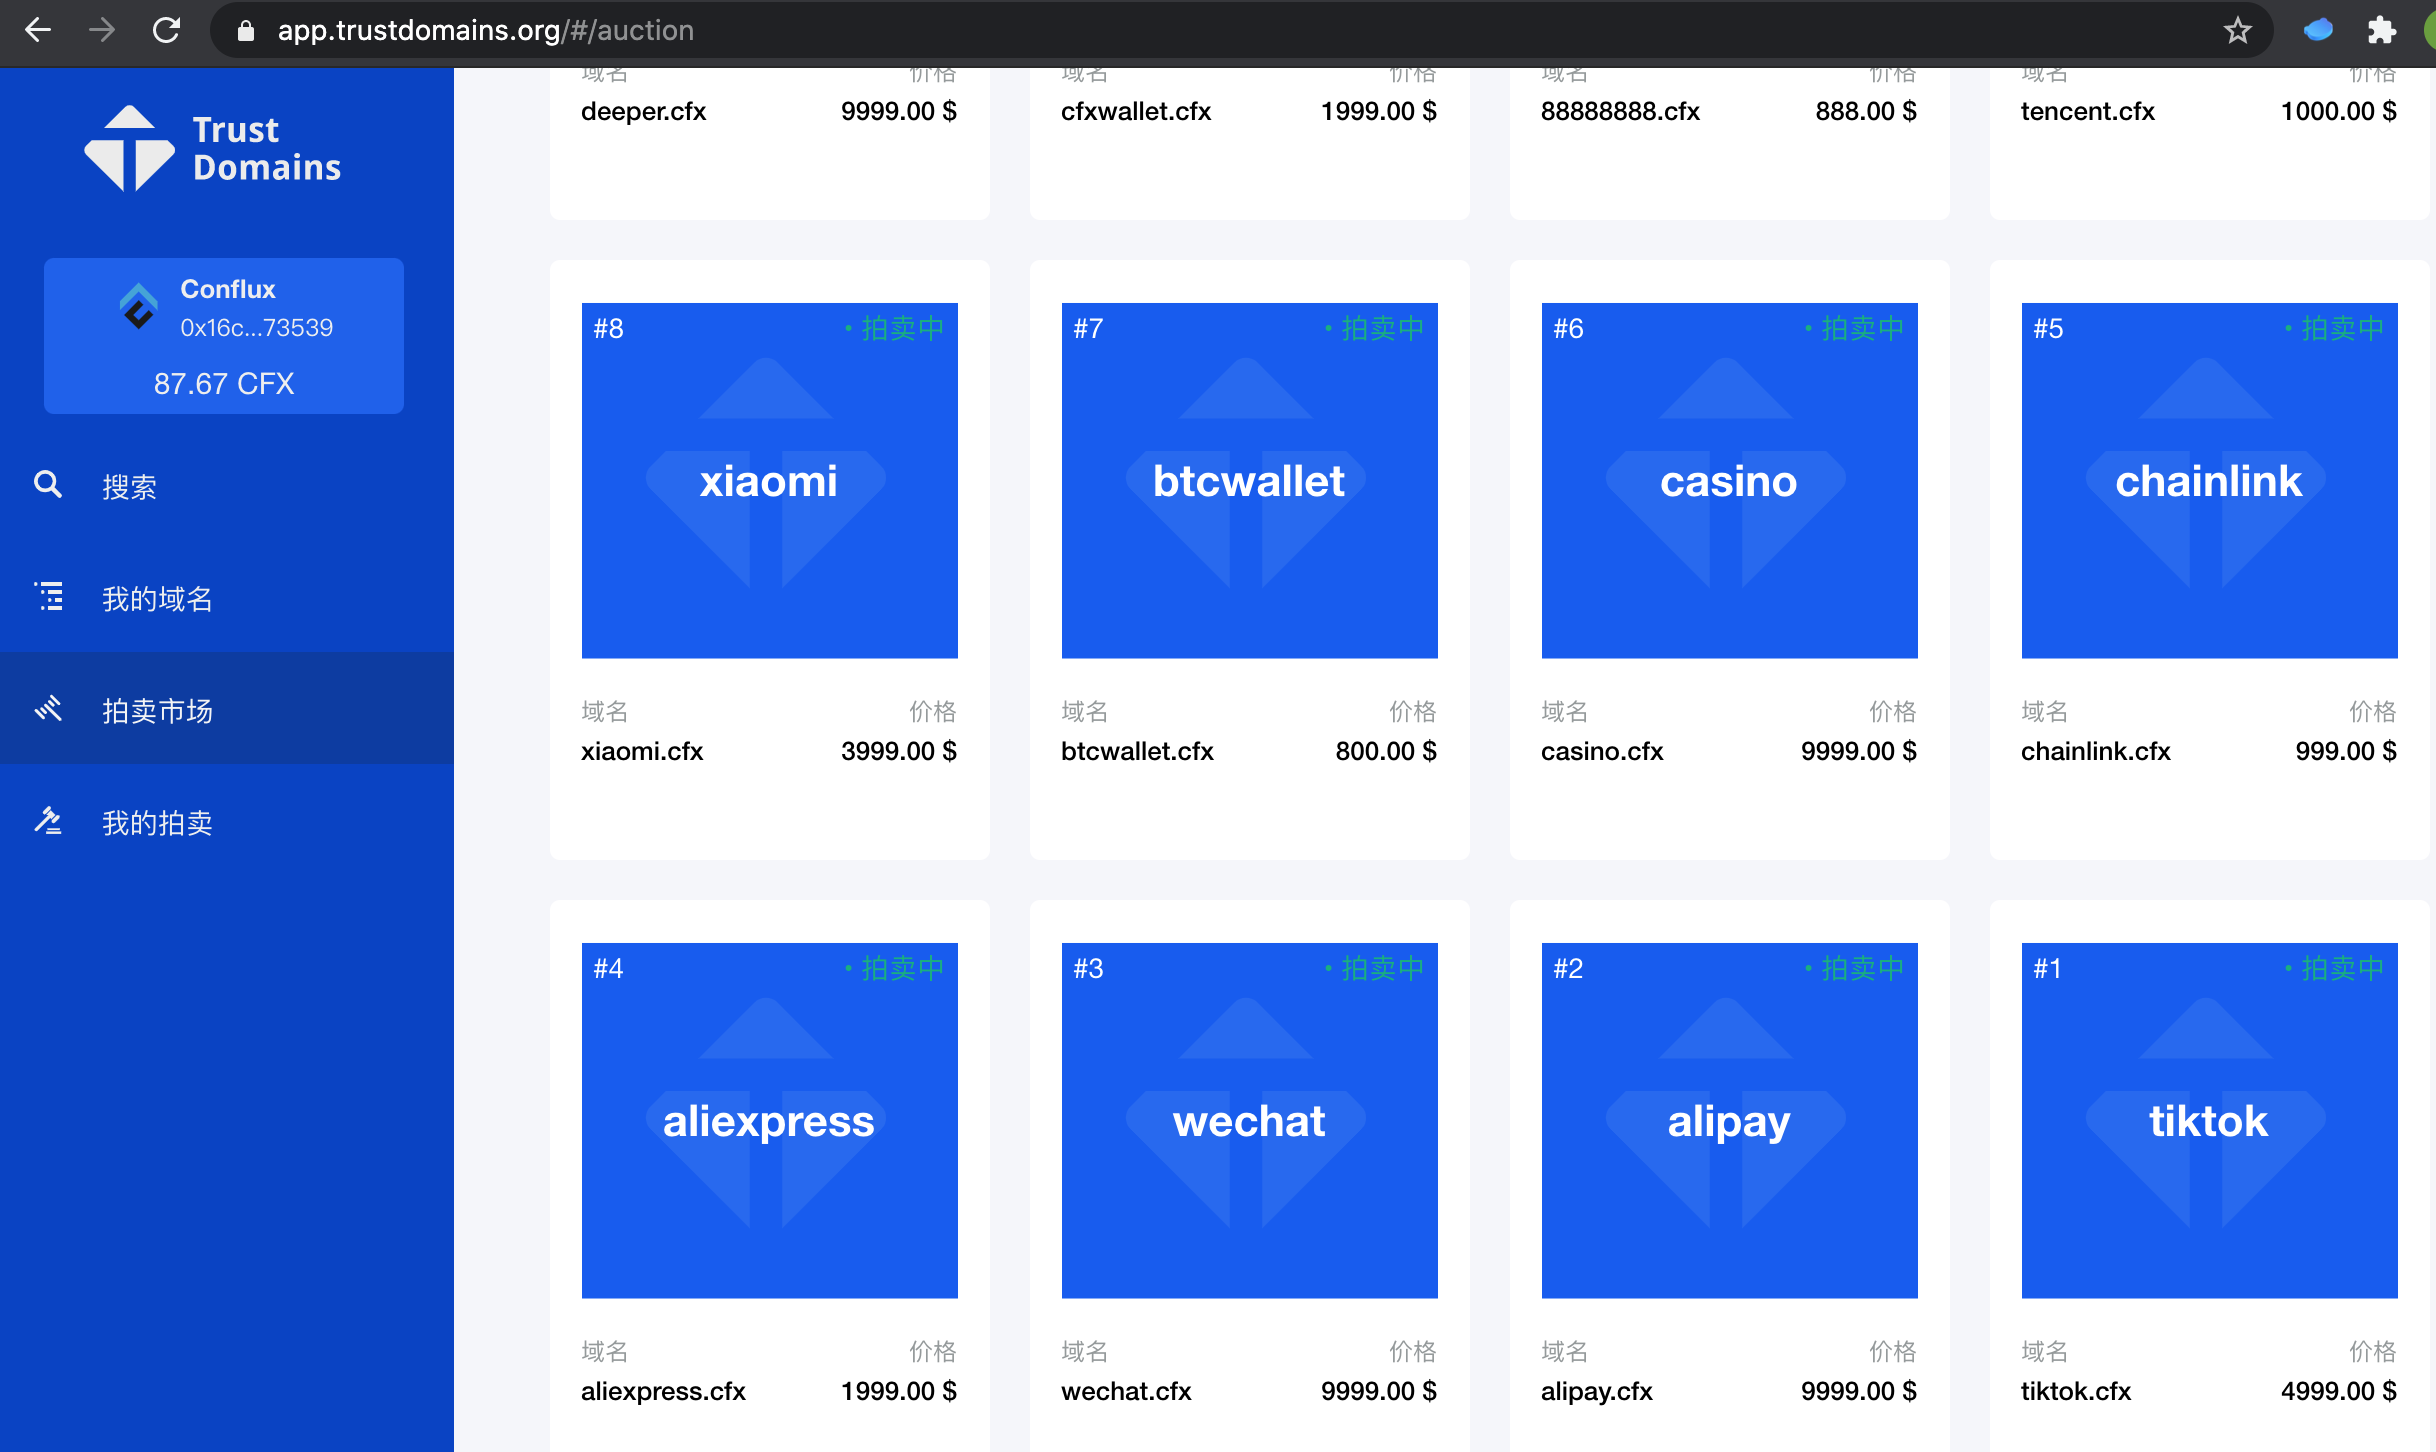The width and height of the screenshot is (2436, 1452).
Task: Click the address bar URL
Action: [x=486, y=31]
